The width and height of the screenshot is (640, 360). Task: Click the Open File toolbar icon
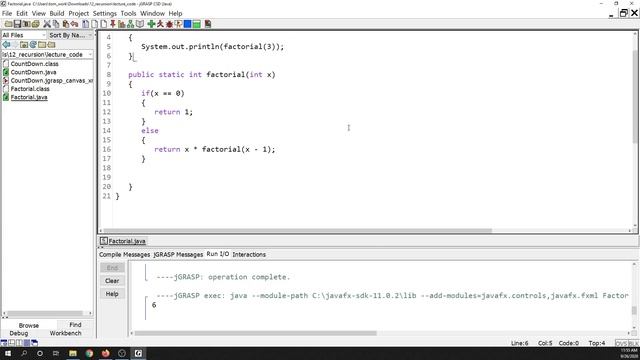tap(8, 24)
